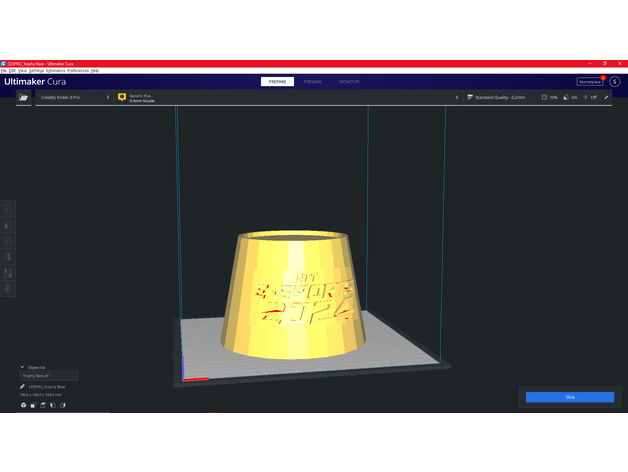Select the Move tool in left toolbar
The height and width of the screenshot is (472, 628).
click(x=10, y=208)
